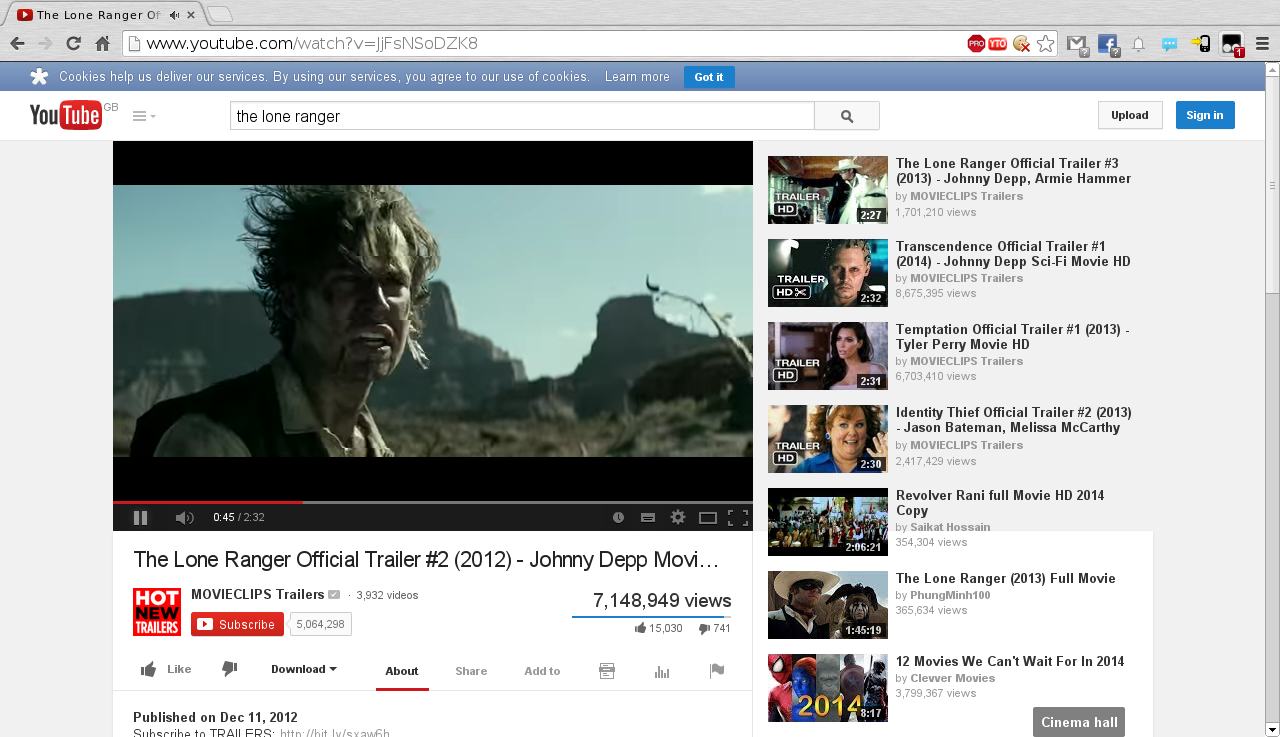
Task: Open the Gmail checker extension
Action: 1077,44
